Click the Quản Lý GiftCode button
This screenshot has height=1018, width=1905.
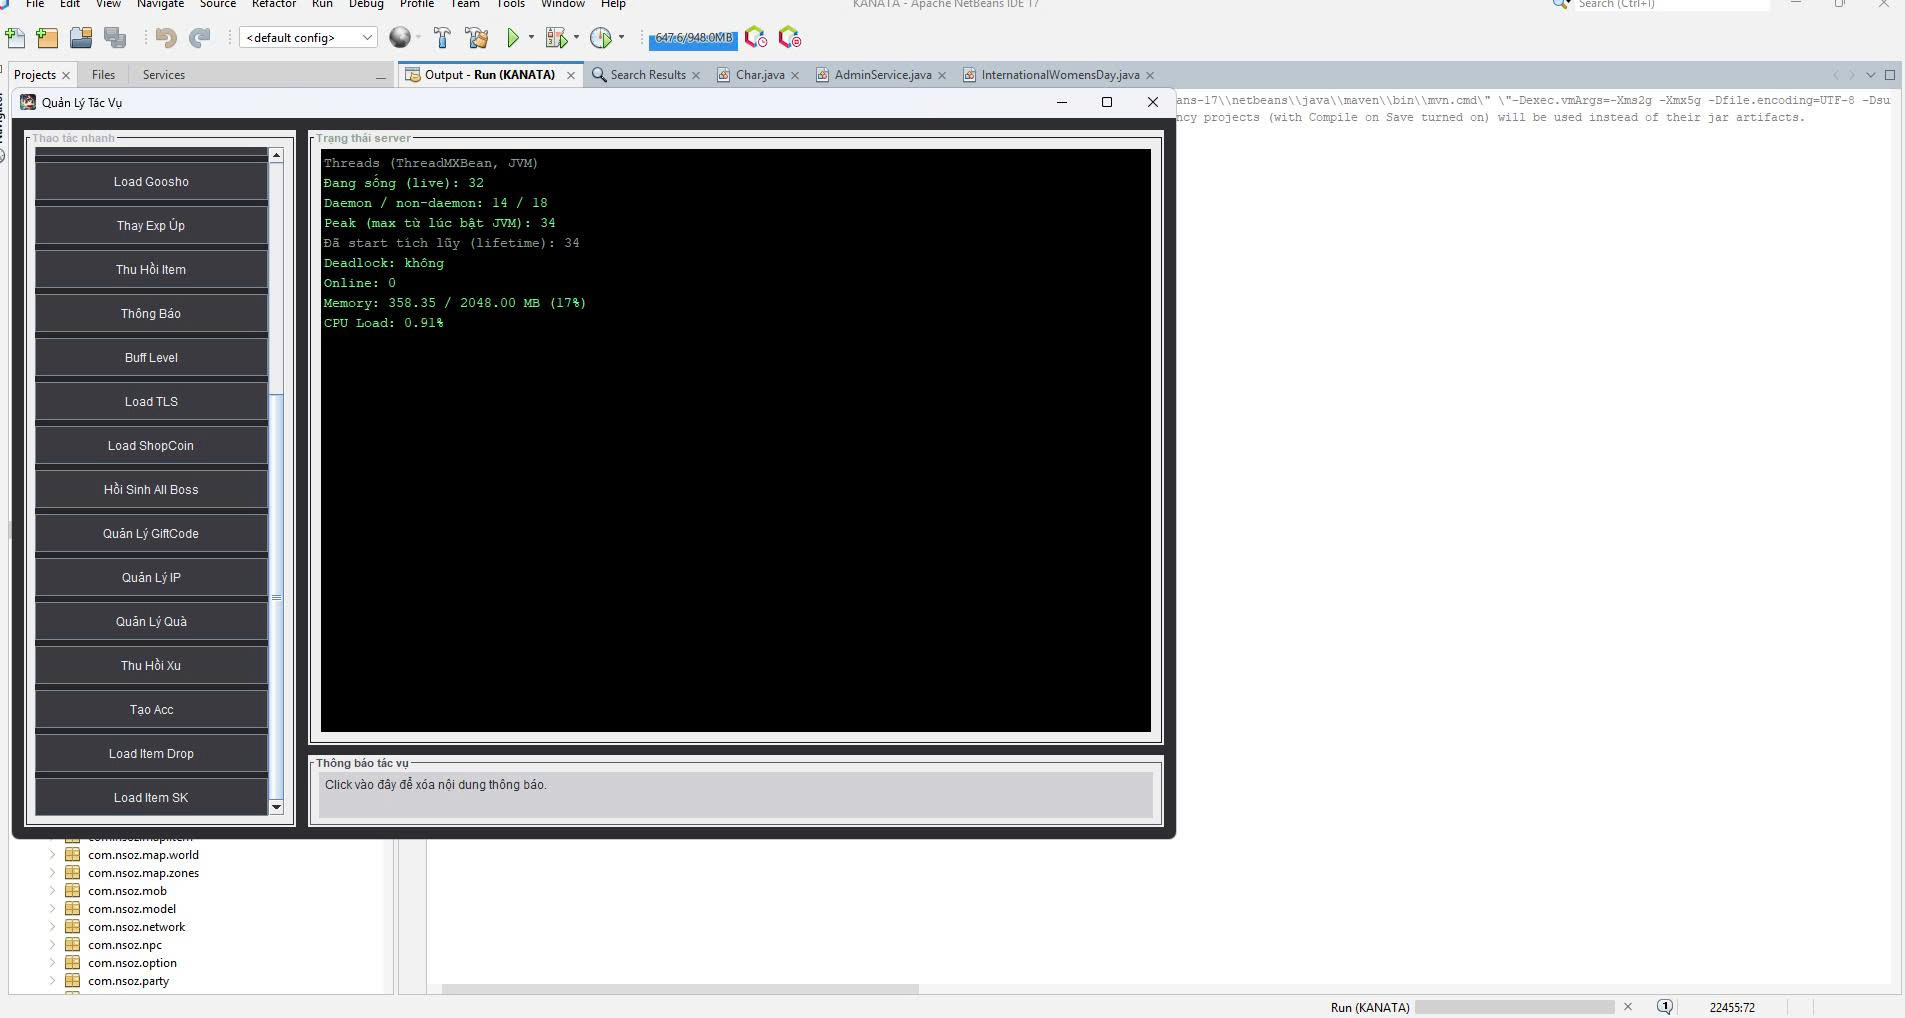pos(151,534)
